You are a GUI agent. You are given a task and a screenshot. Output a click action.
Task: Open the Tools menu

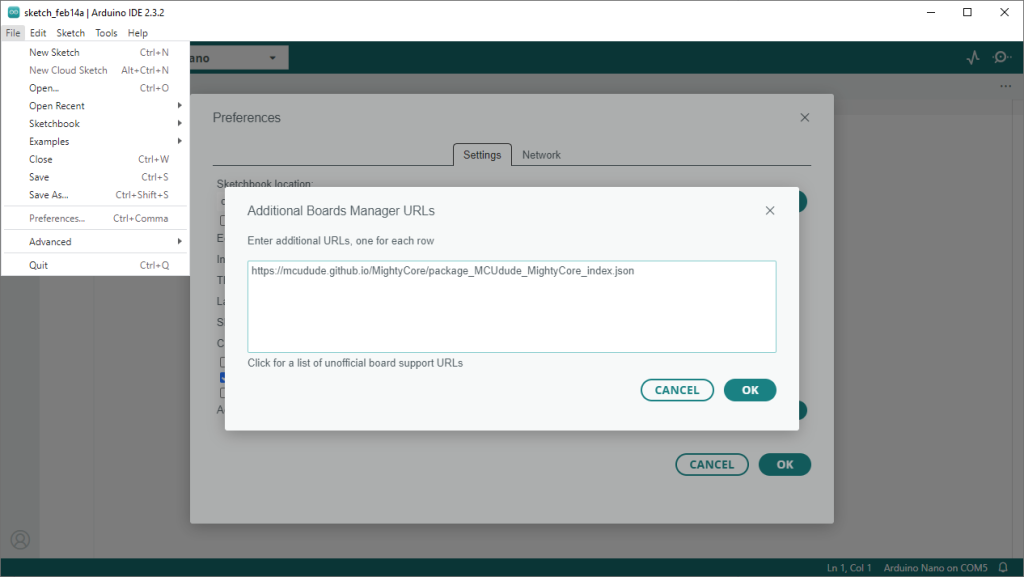106,33
